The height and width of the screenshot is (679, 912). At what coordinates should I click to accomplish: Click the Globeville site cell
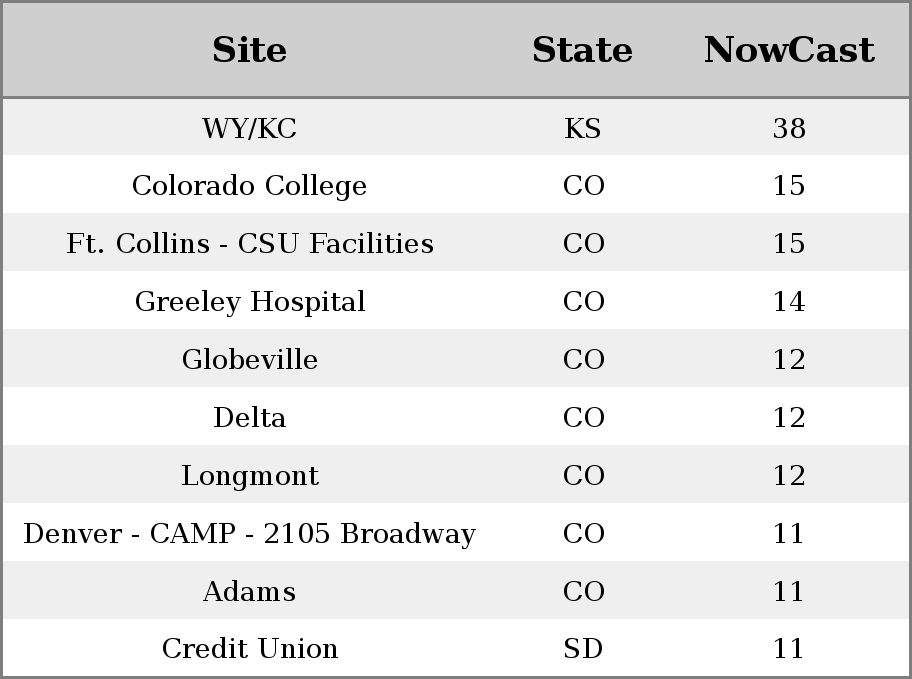250,359
